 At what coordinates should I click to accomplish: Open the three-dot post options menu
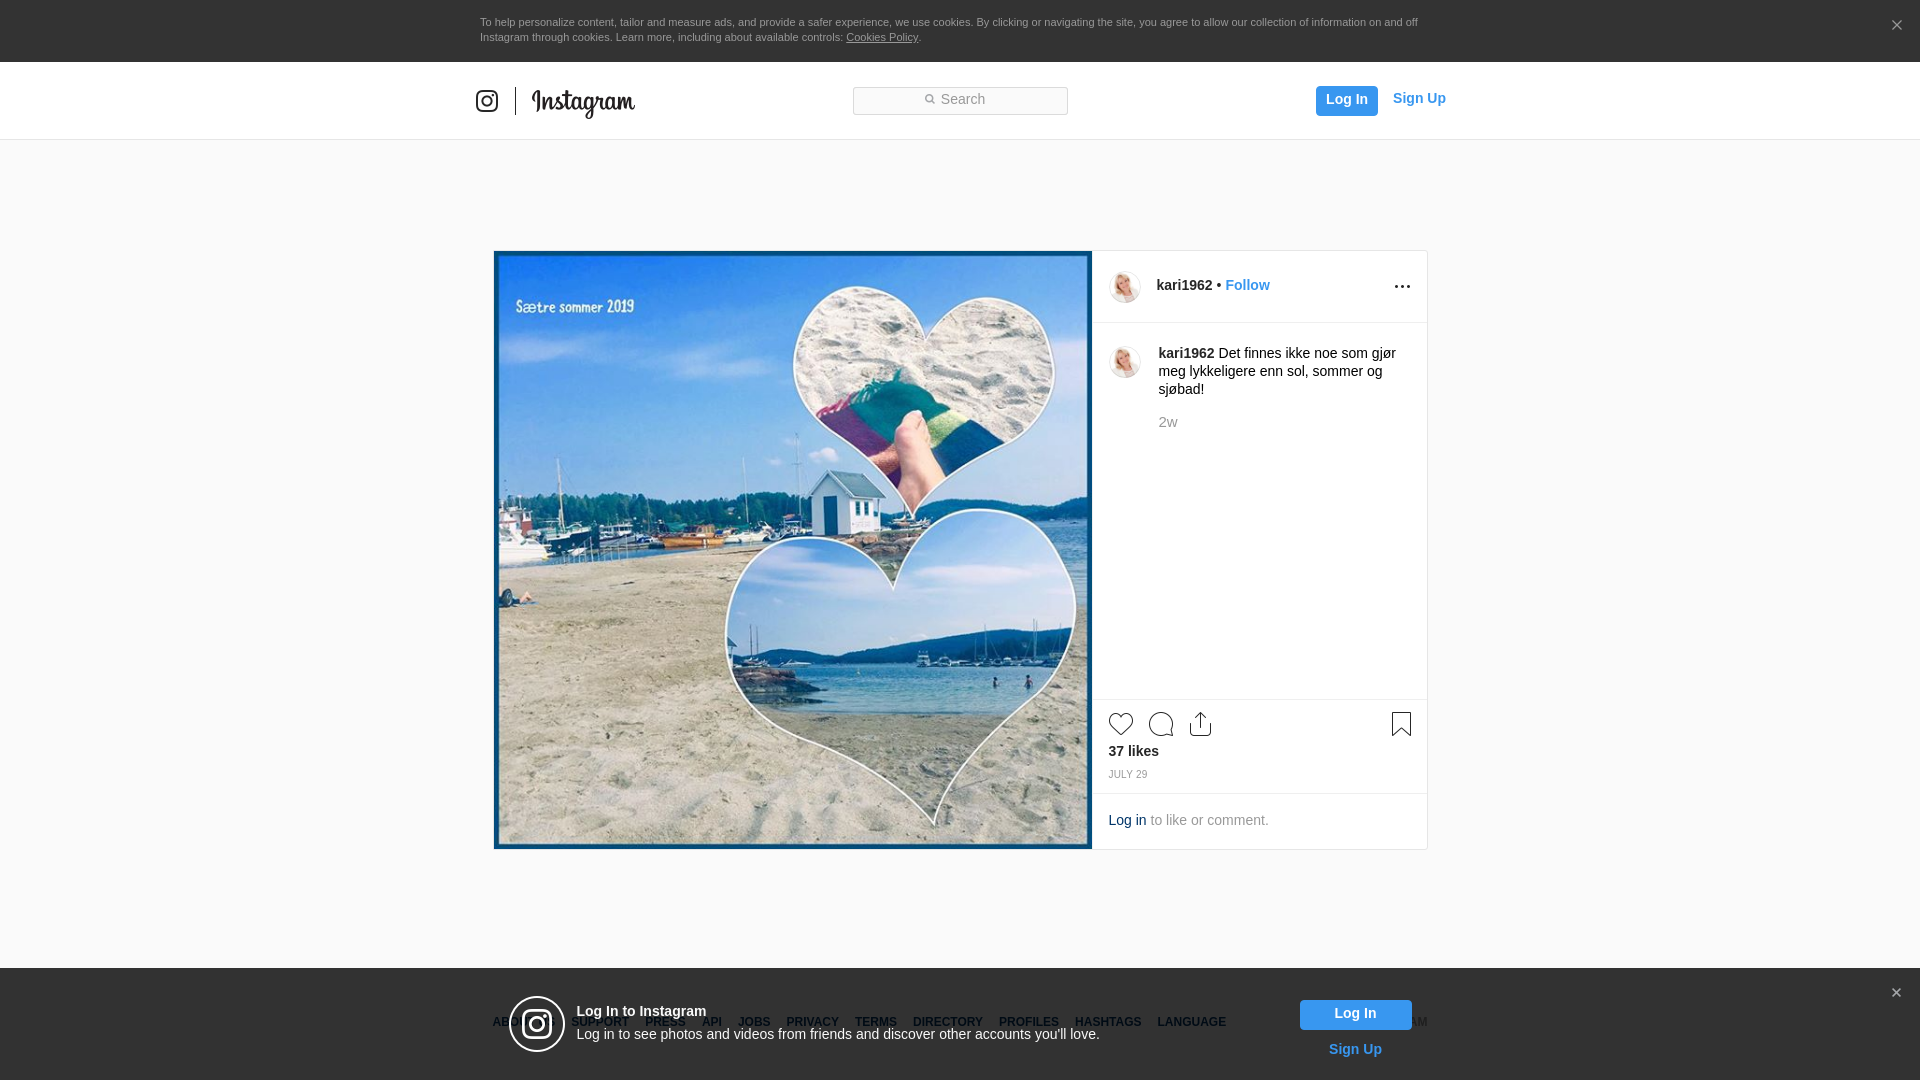pos(1402,287)
